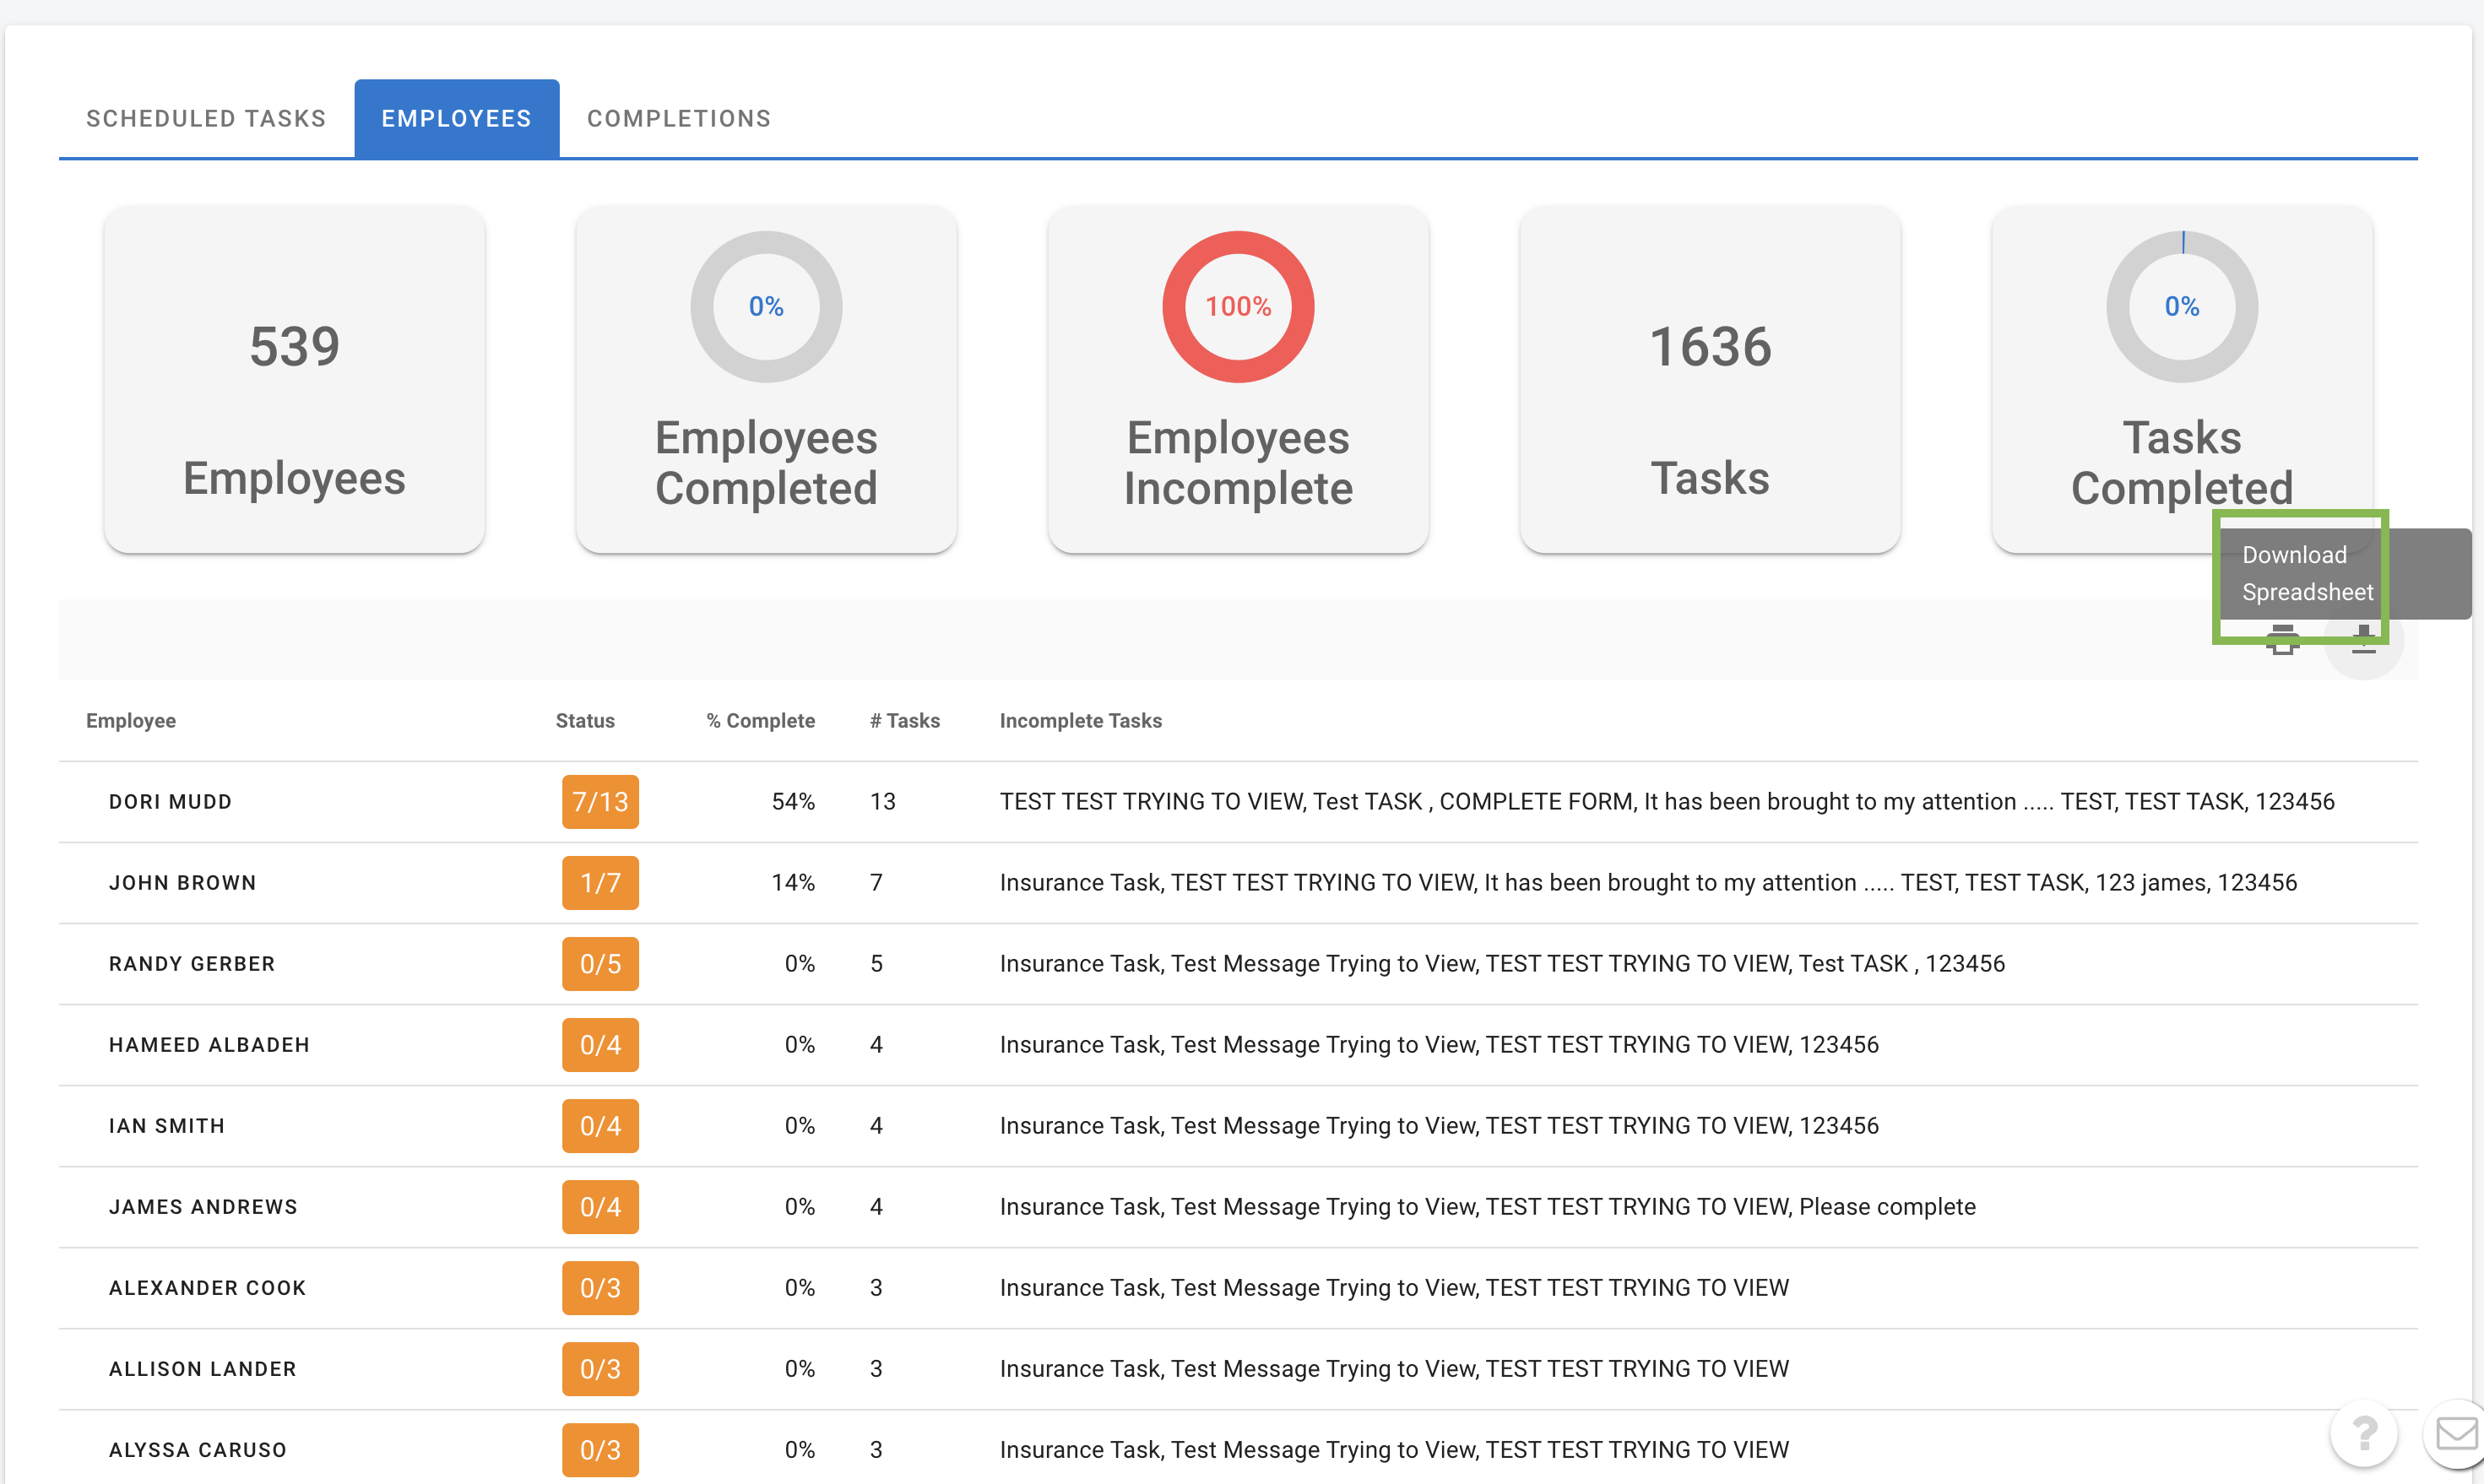The height and width of the screenshot is (1484, 2484).
Task: Click the 0% Employees Completed donut chart
Action: click(766, 306)
